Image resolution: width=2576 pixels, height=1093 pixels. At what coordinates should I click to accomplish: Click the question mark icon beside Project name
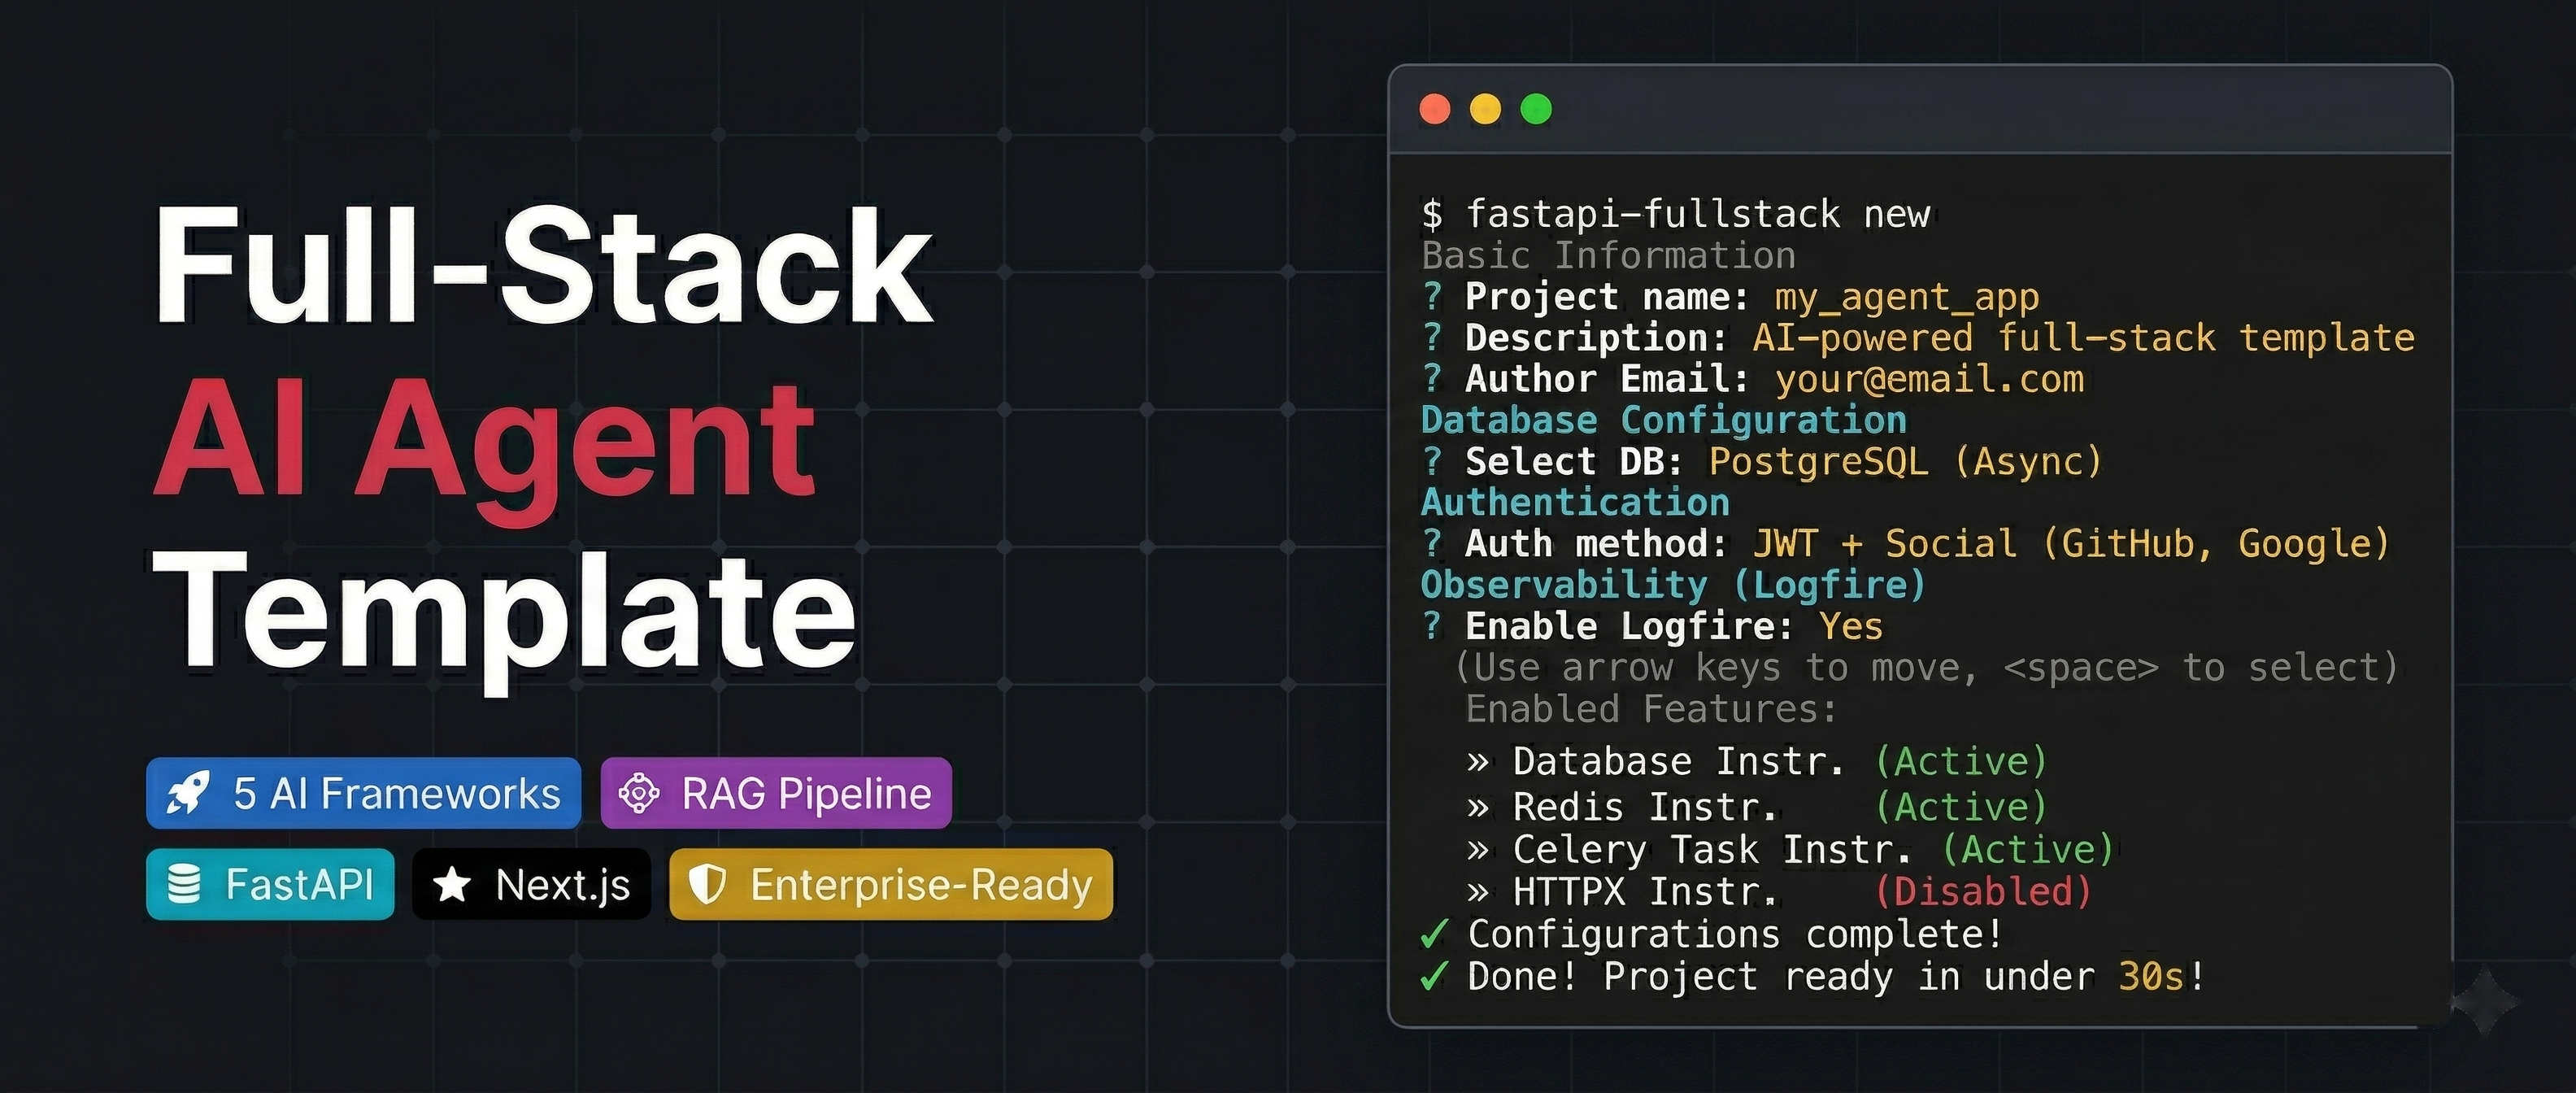(x=1434, y=297)
